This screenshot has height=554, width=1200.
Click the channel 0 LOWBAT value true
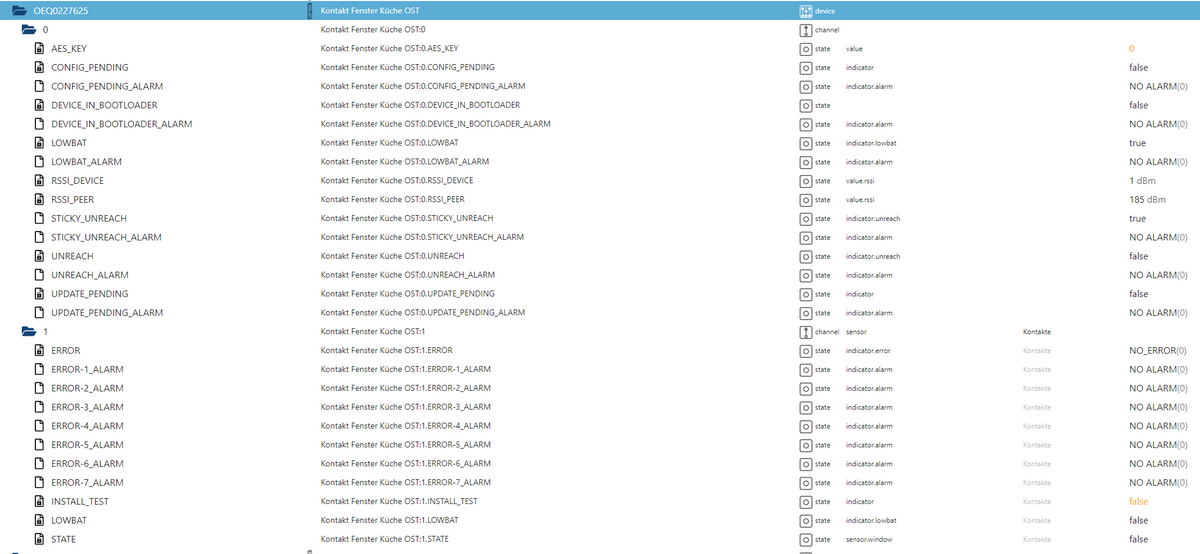(x=1137, y=143)
